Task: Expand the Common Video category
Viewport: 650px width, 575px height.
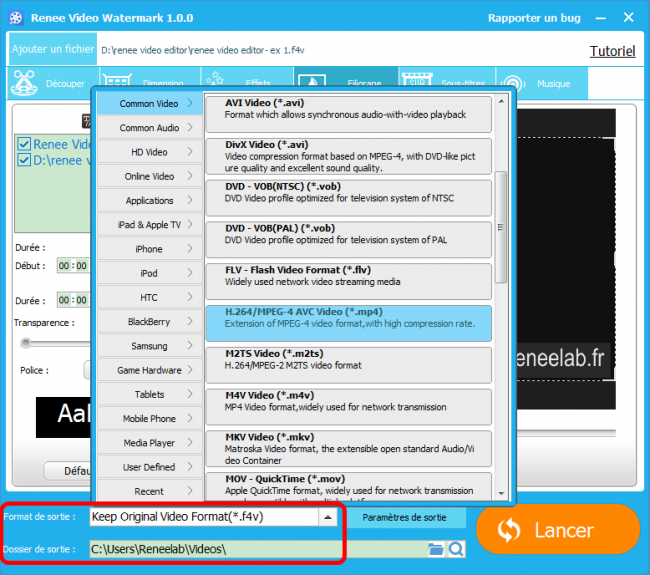Action: click(150, 103)
